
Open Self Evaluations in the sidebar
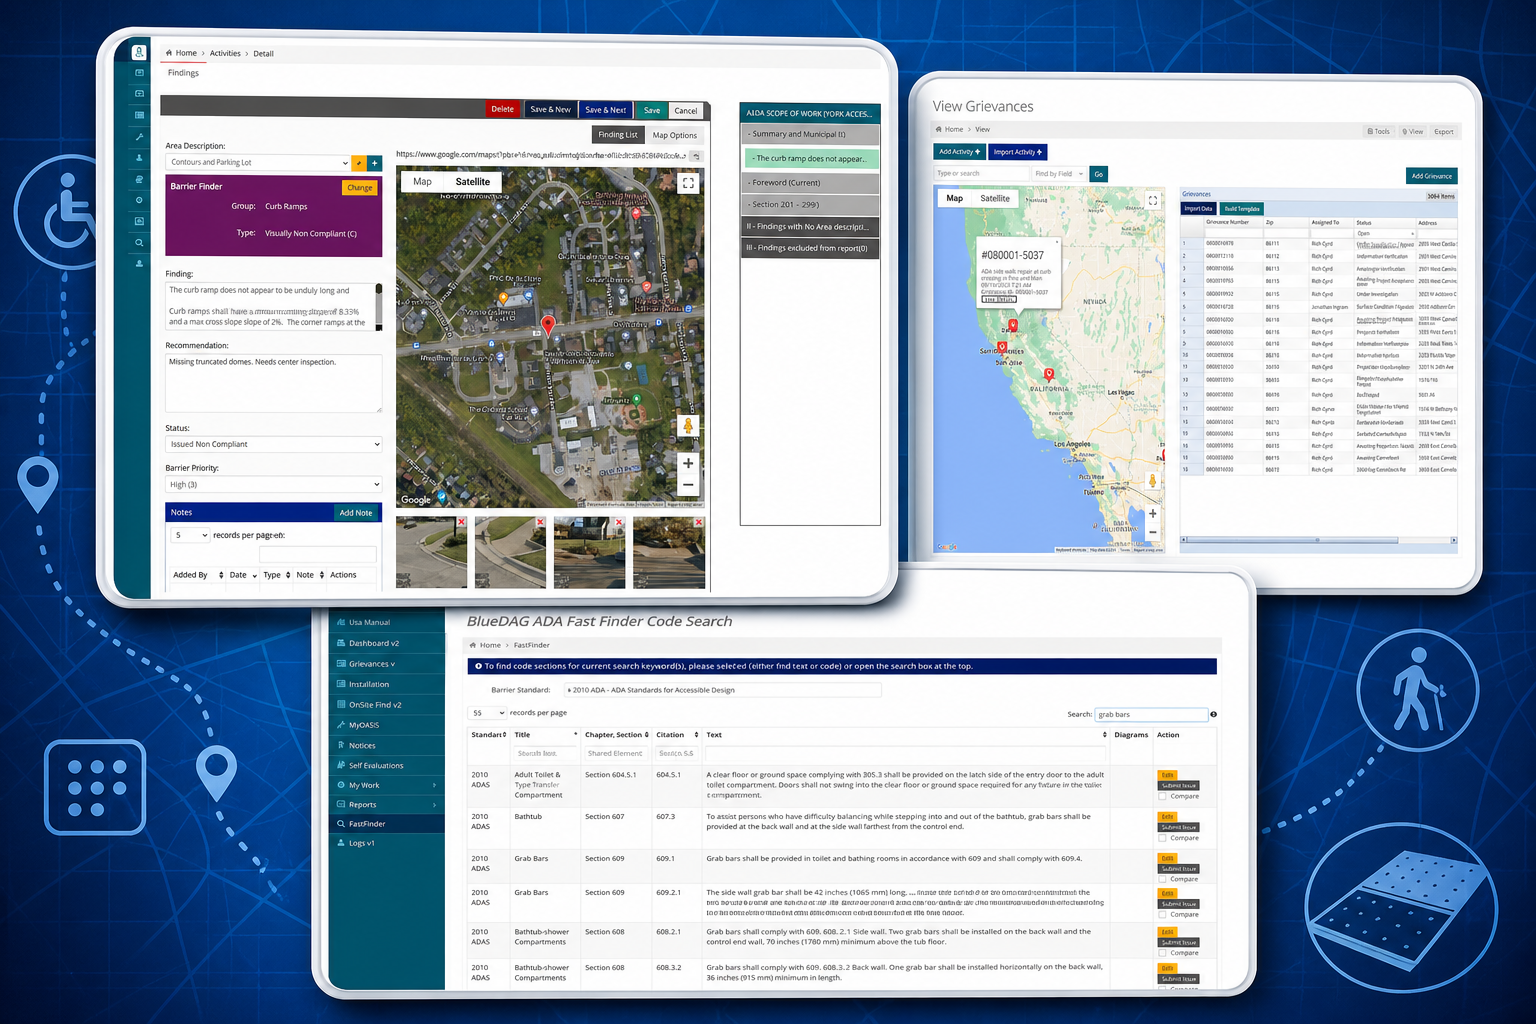(386, 765)
